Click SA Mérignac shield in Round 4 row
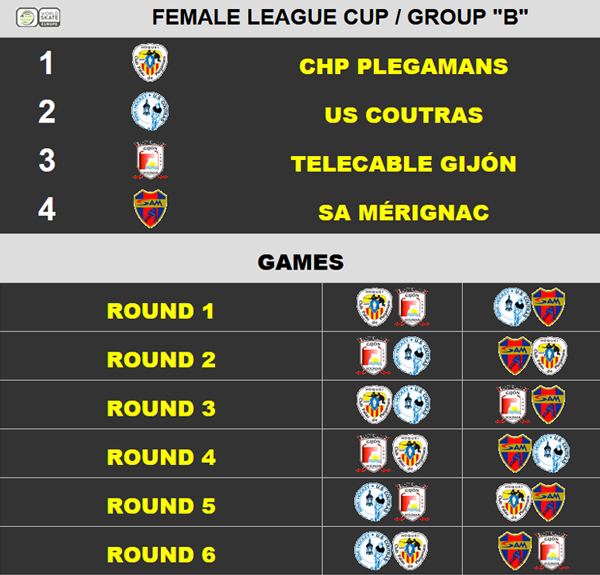Image resolution: width=600 pixels, height=575 pixels. [515, 453]
